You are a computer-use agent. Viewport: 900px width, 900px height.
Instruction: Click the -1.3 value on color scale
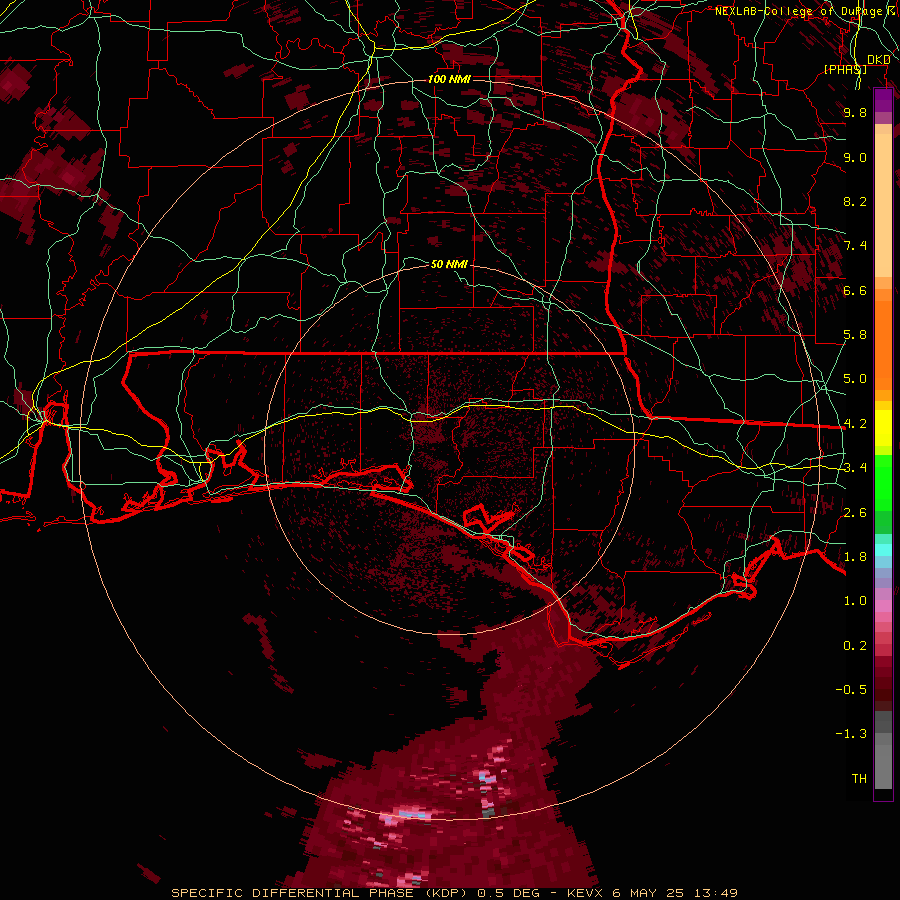click(x=851, y=734)
